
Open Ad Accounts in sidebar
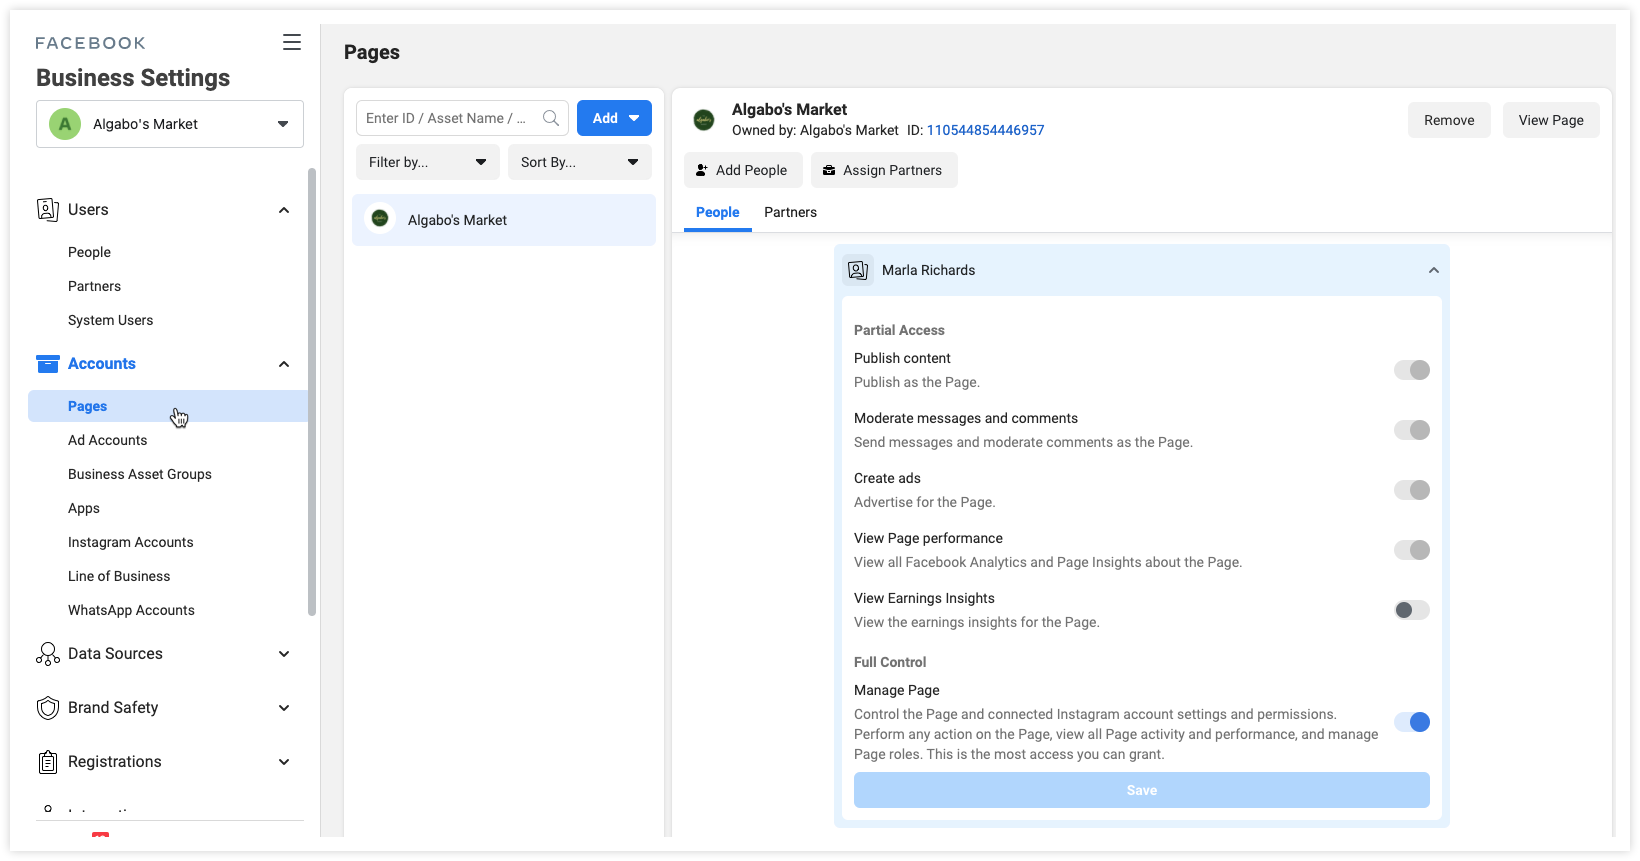[107, 440]
